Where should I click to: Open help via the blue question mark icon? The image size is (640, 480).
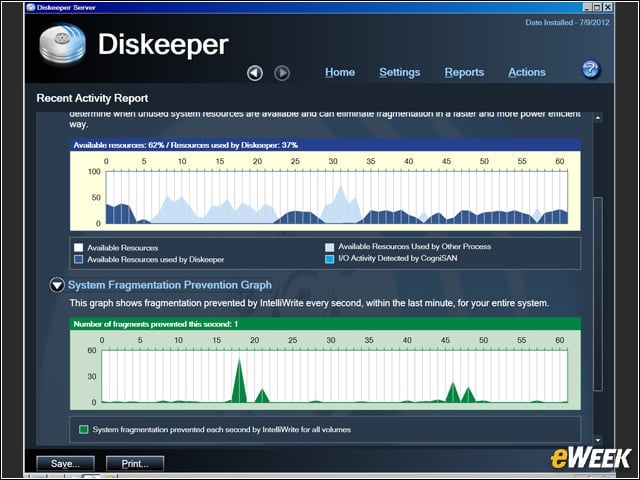590,69
